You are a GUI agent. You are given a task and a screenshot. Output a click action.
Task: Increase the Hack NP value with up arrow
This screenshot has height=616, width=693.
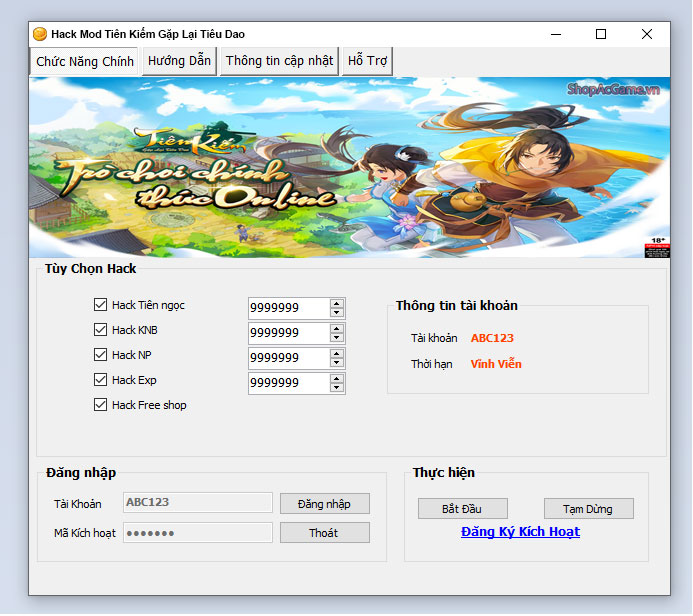coord(337,354)
